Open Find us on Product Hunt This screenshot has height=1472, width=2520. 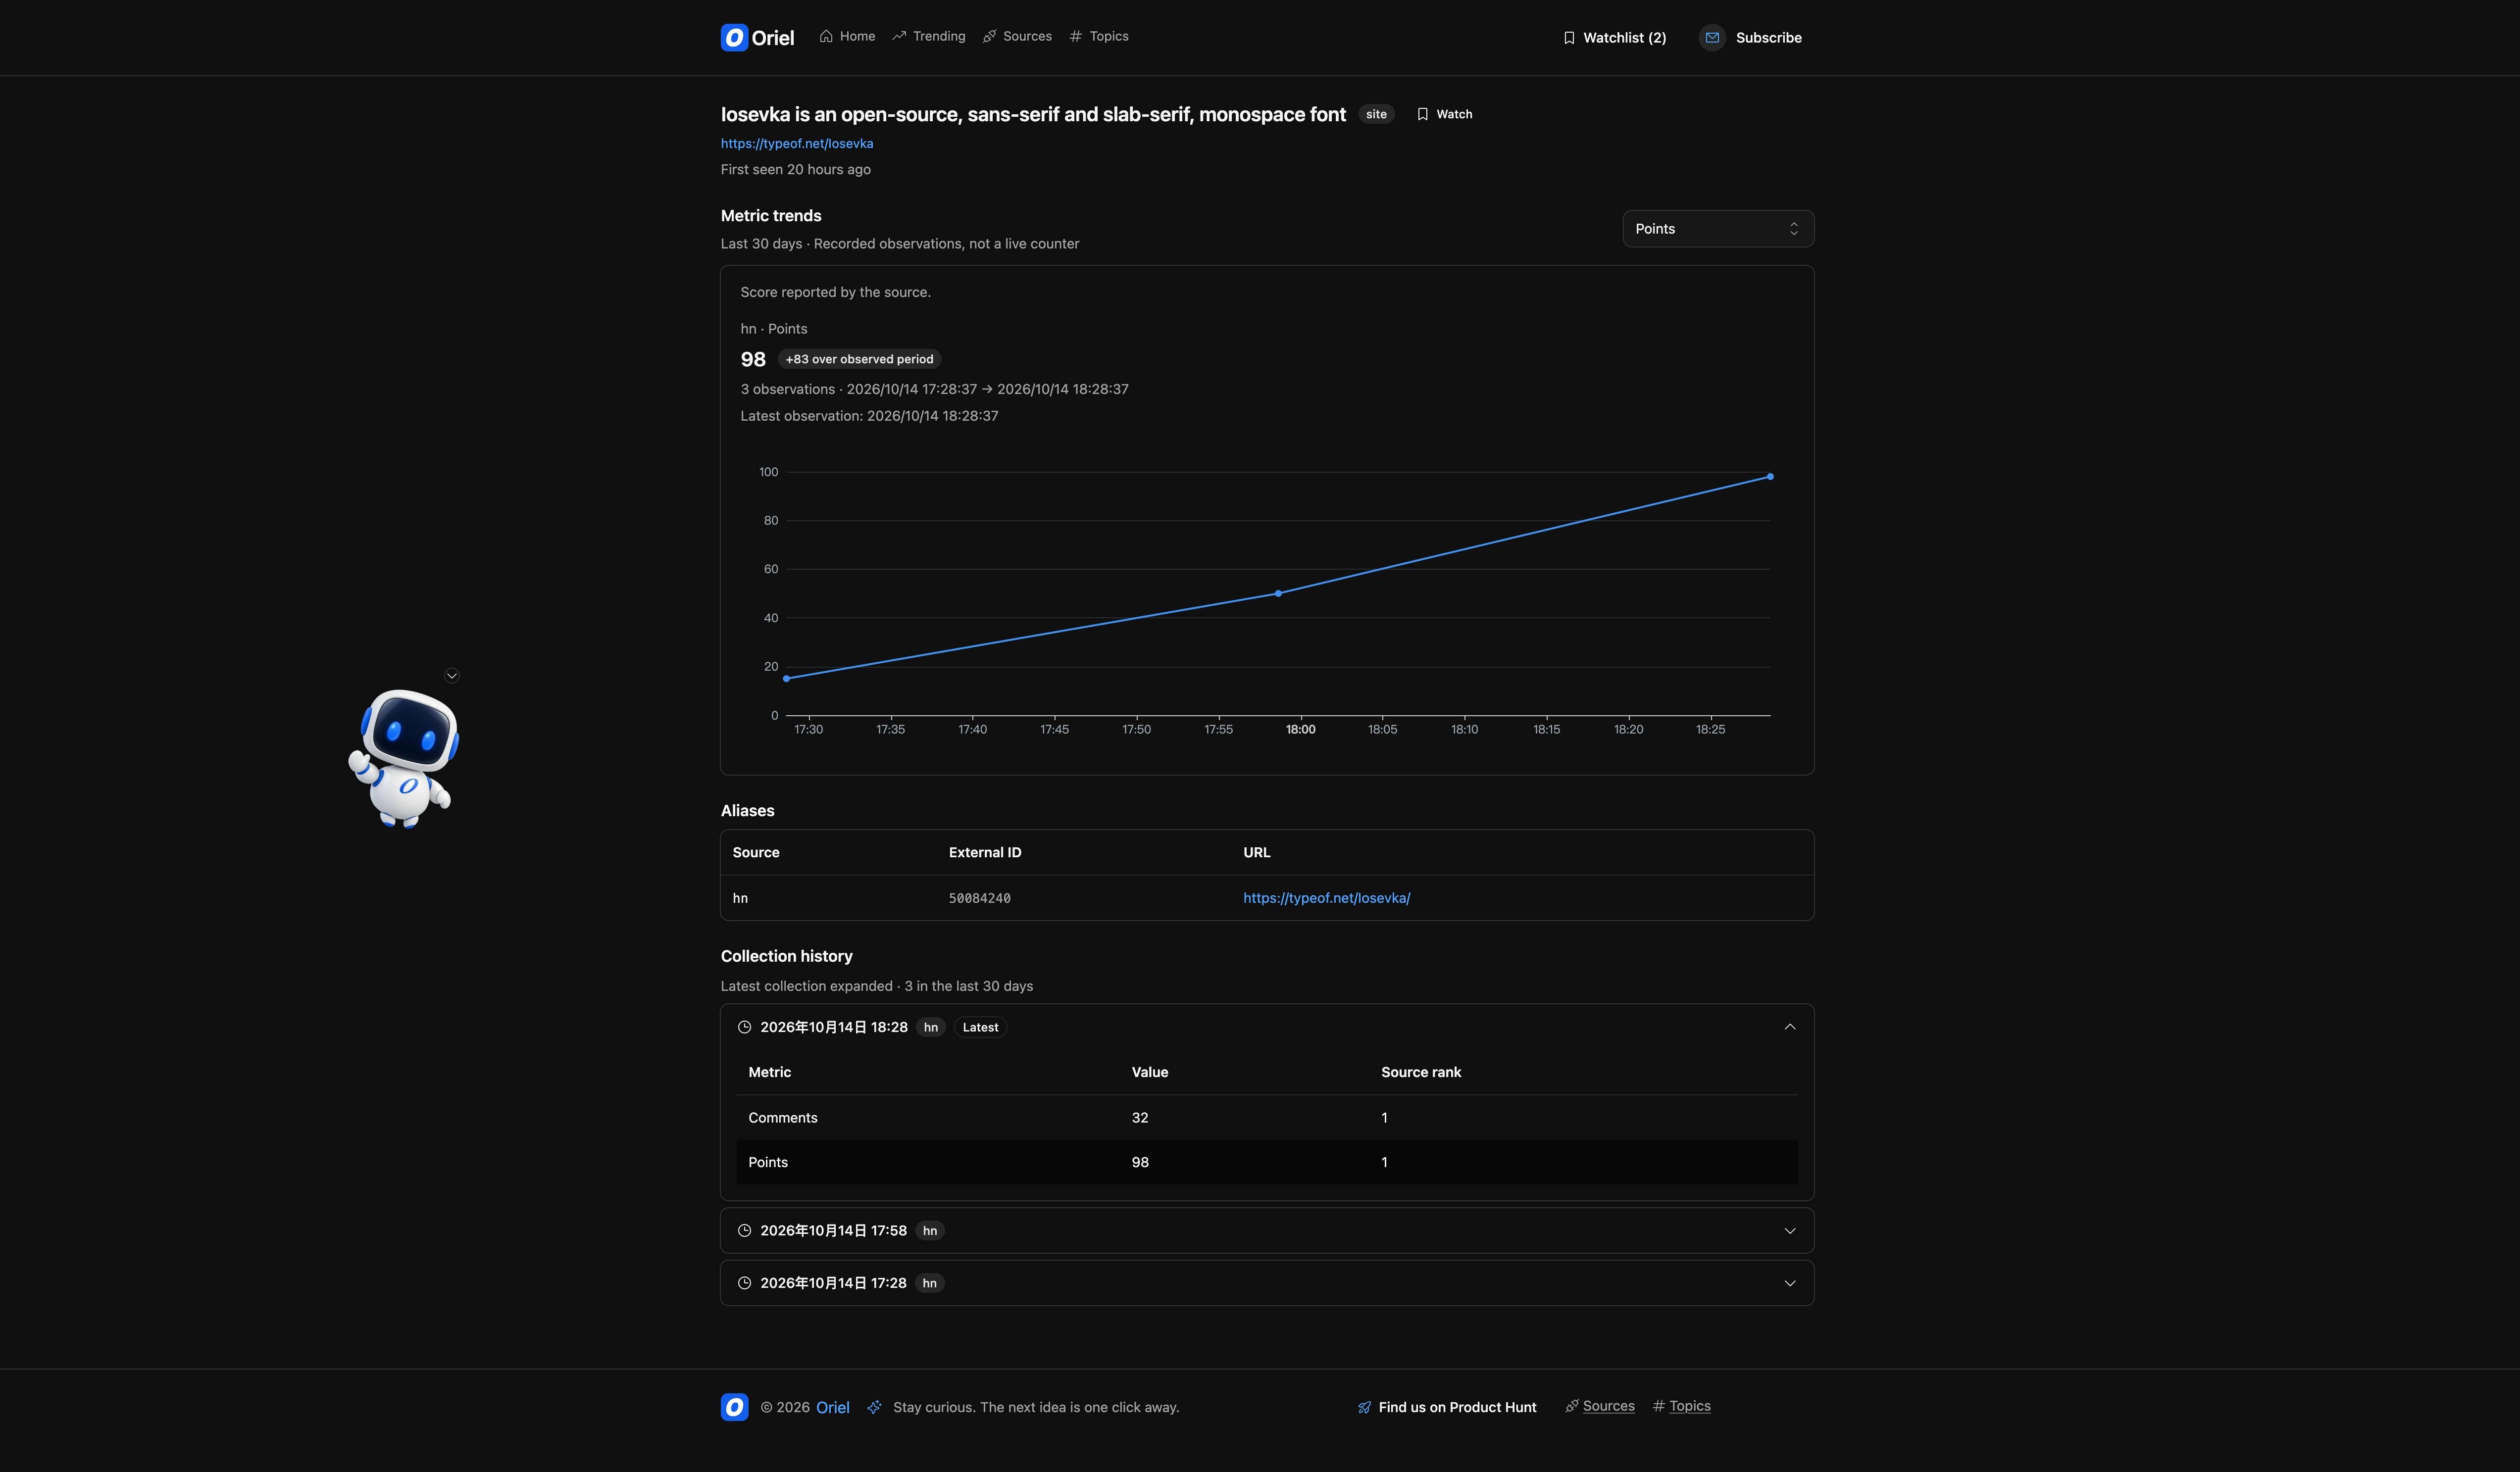pos(1446,1407)
